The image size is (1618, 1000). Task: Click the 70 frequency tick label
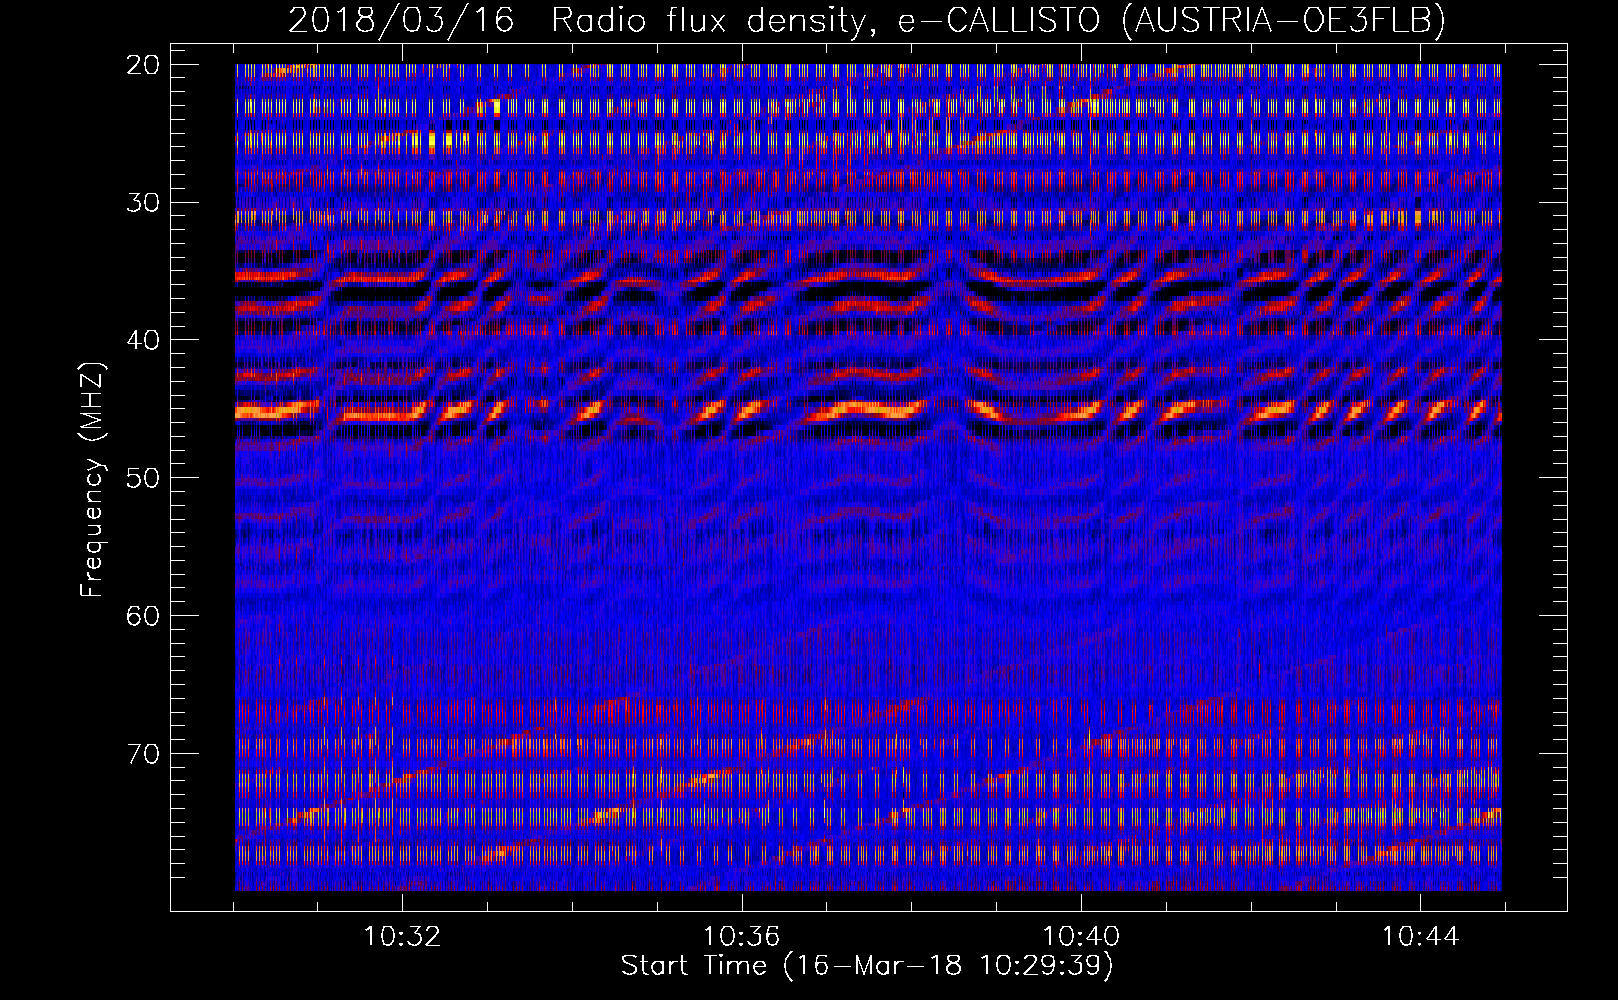144,753
